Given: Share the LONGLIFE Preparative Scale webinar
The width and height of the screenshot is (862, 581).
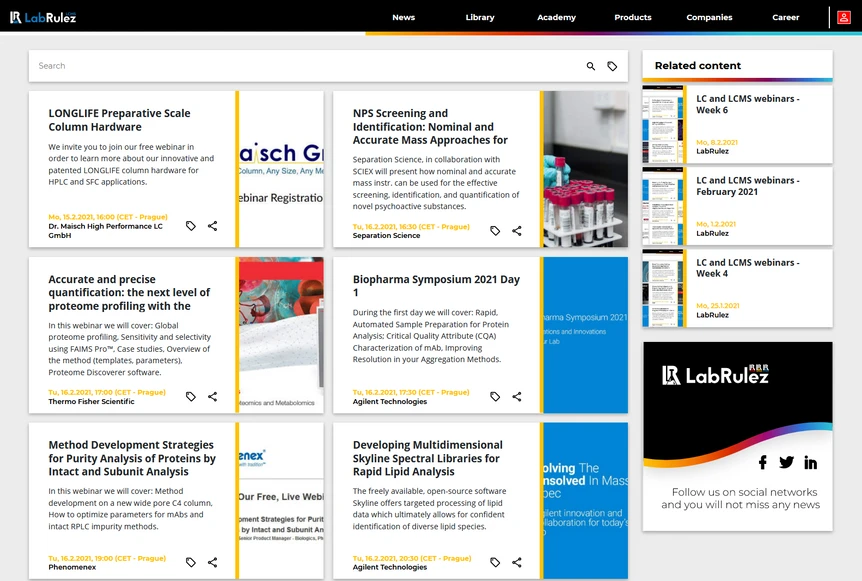Looking at the screenshot, I should coord(213,226).
